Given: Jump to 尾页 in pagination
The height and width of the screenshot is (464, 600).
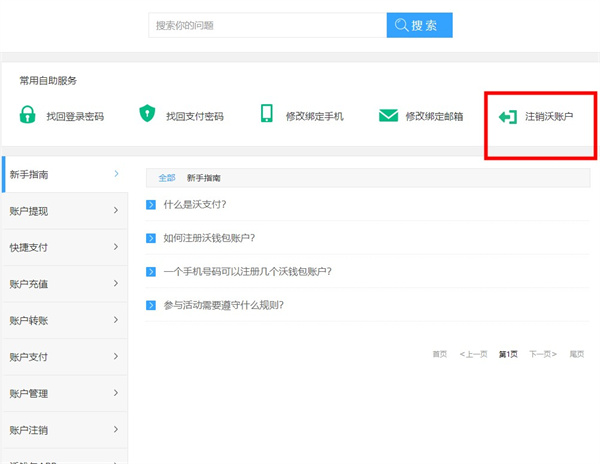Looking at the screenshot, I should click(x=576, y=354).
